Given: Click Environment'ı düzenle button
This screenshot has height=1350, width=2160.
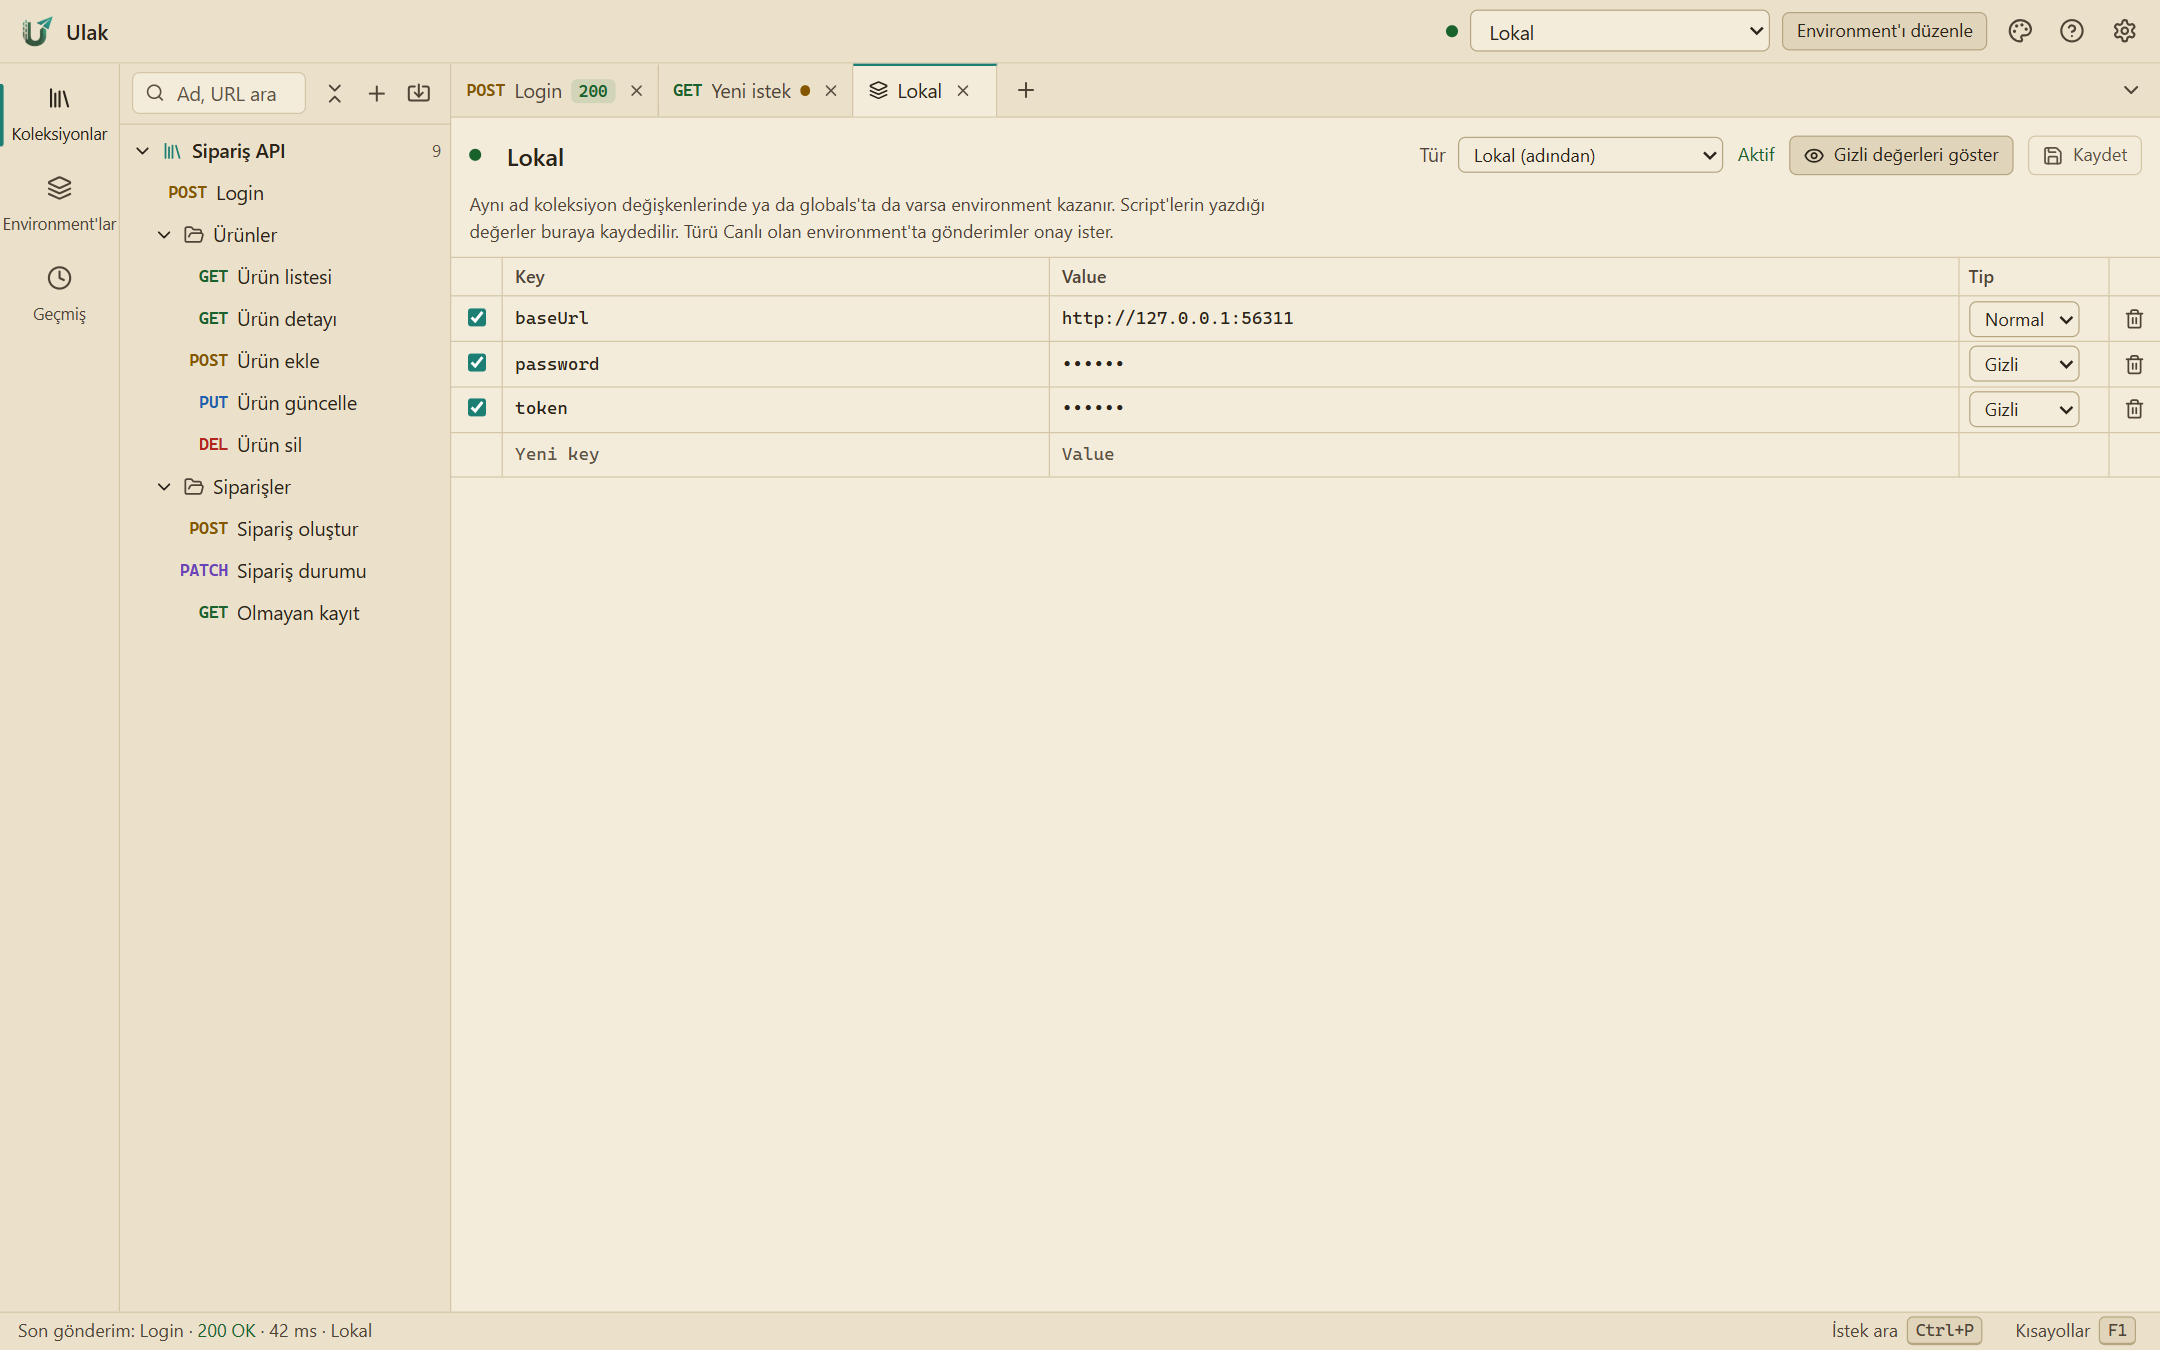Looking at the screenshot, I should pyautogui.click(x=1884, y=31).
